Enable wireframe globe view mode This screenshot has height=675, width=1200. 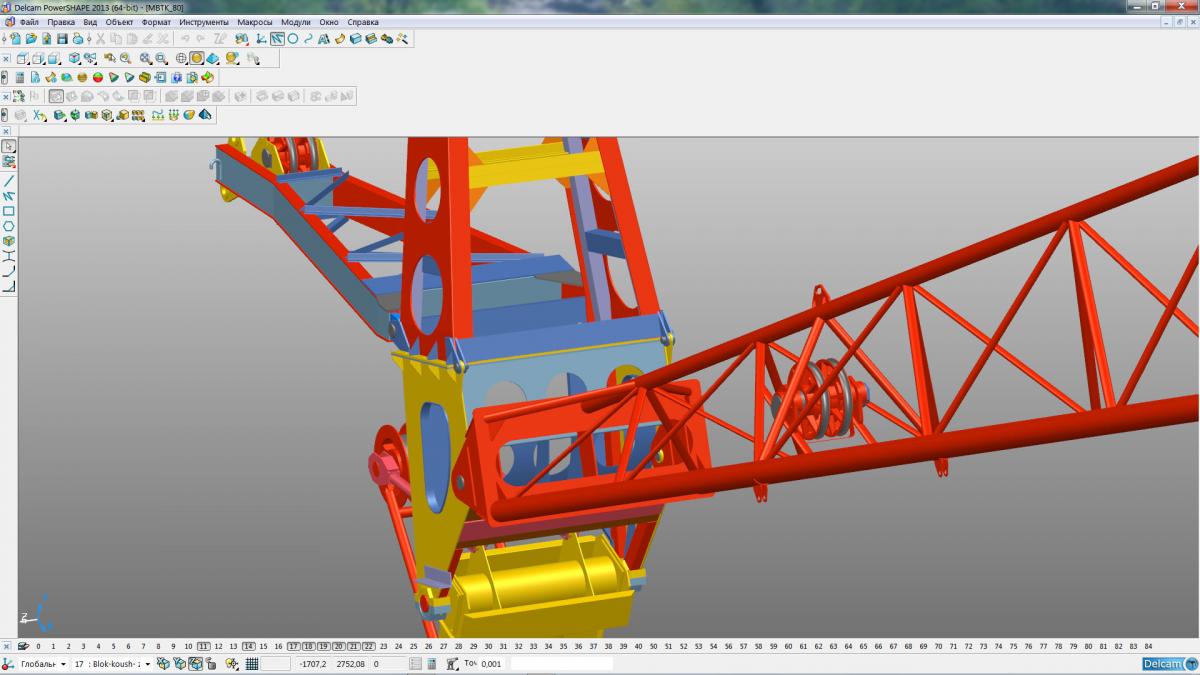(x=181, y=58)
